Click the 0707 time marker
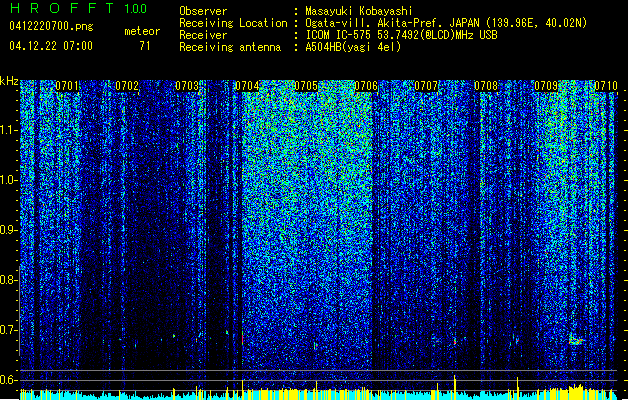The image size is (629, 400). 426,86
